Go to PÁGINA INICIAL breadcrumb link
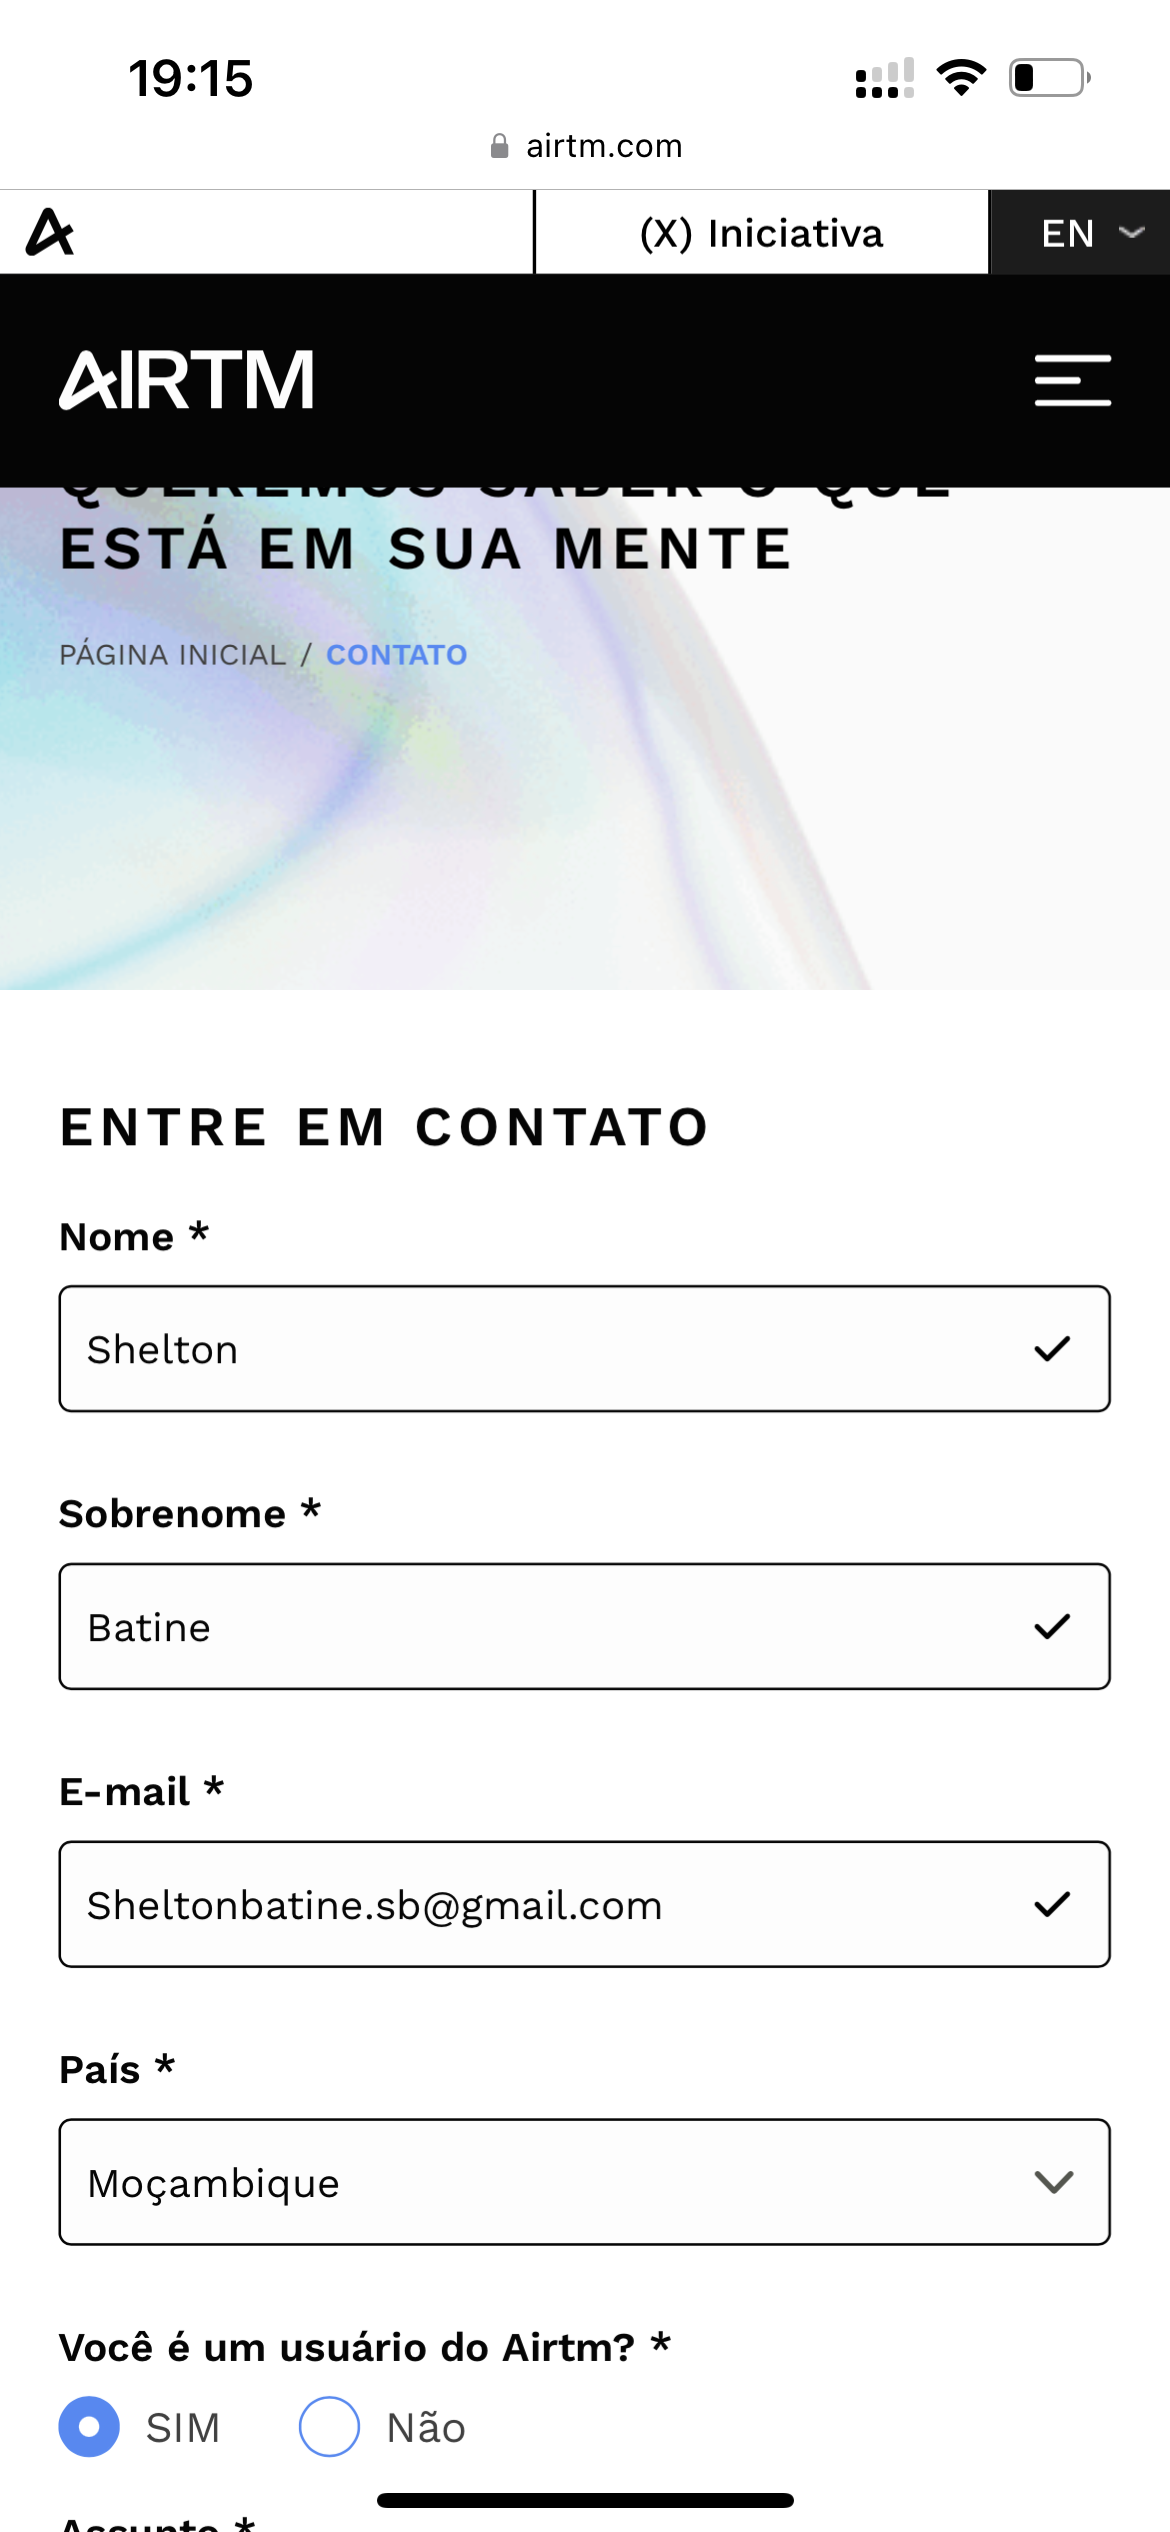This screenshot has height=2532, width=1170. (x=172, y=655)
